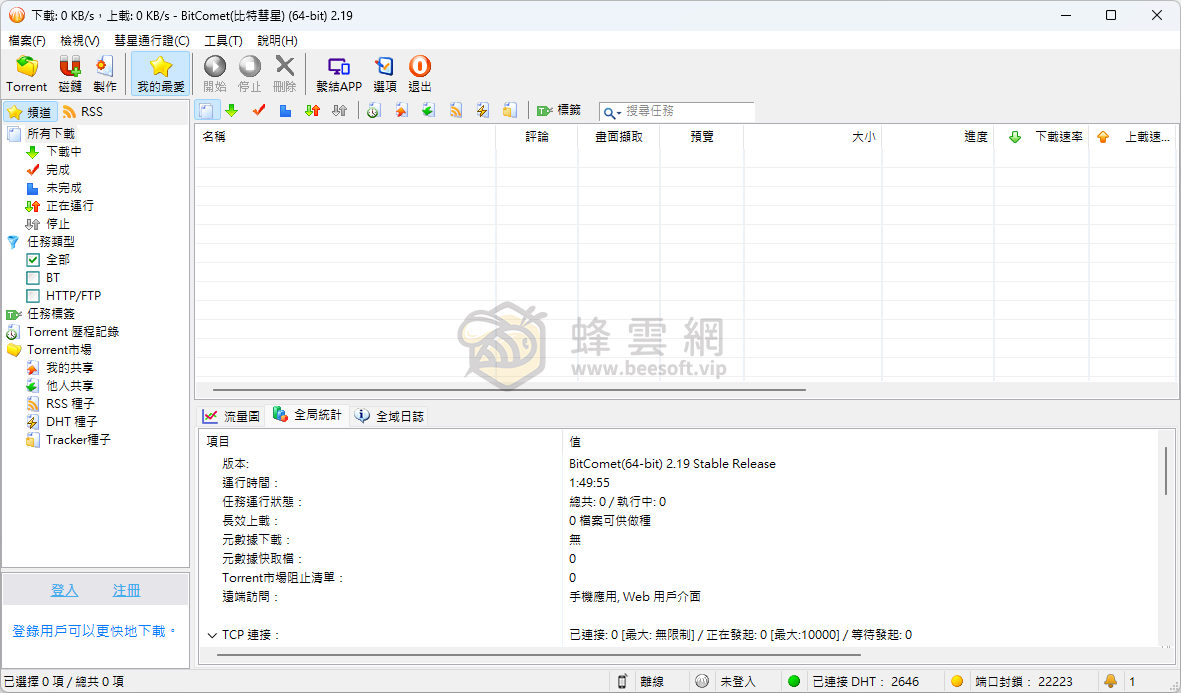1181x693 pixels.
Task: Open the 檢視(V) menu
Action: (x=80, y=41)
